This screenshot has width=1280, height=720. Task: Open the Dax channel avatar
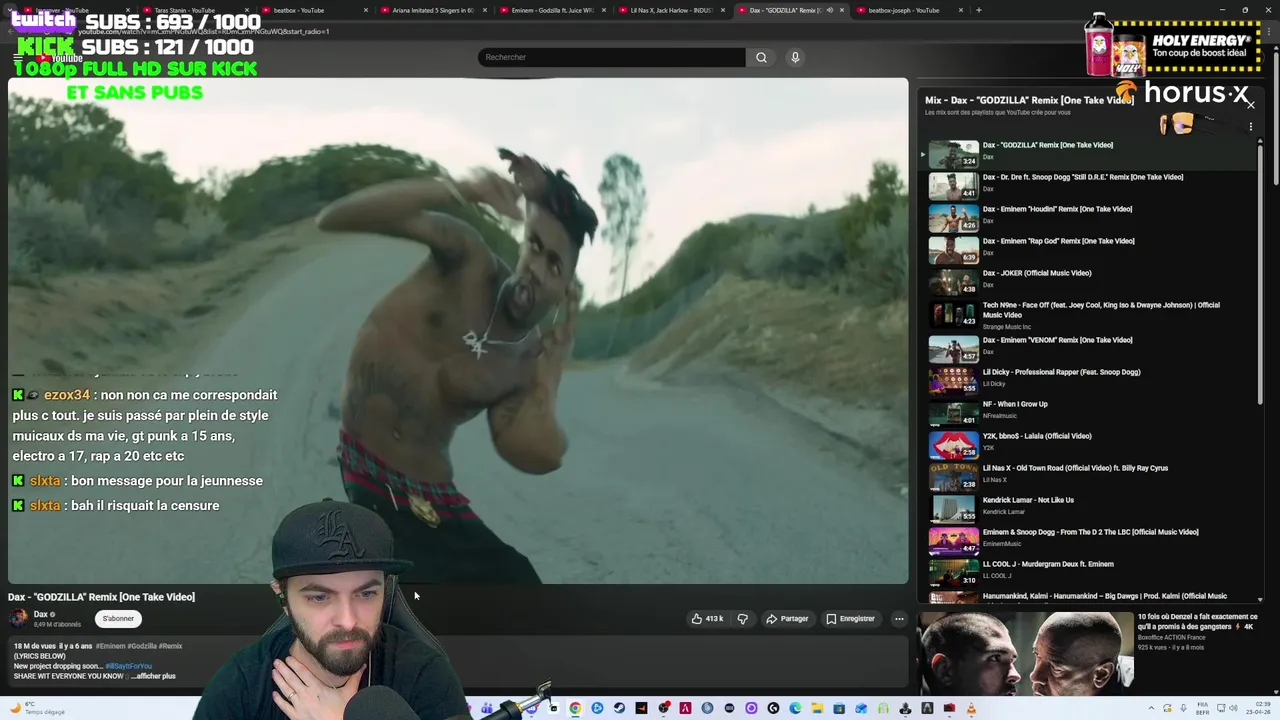click(18, 618)
